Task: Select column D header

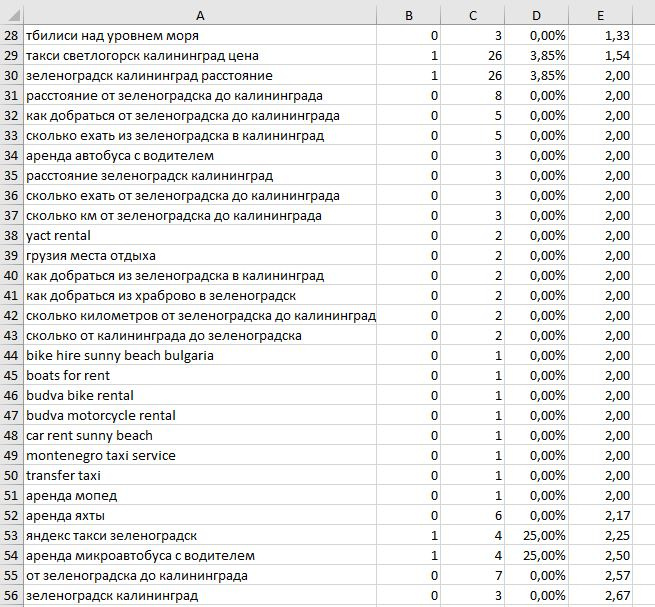Action: coord(536,15)
